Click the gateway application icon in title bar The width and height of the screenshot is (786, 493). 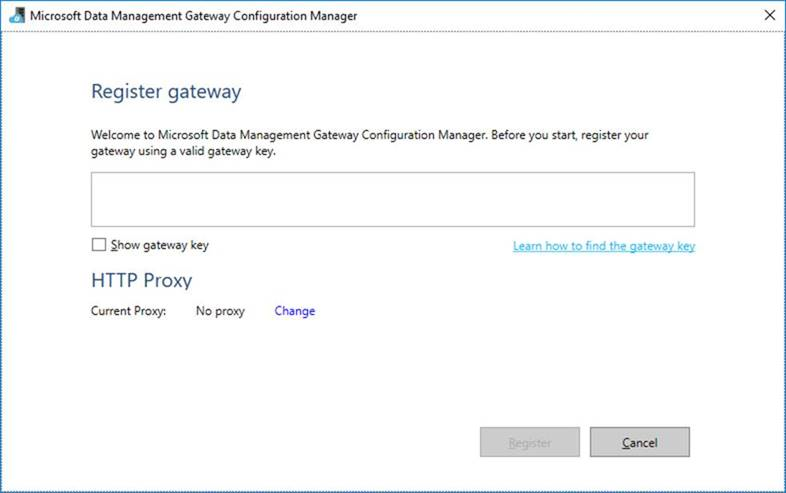[x=17, y=16]
